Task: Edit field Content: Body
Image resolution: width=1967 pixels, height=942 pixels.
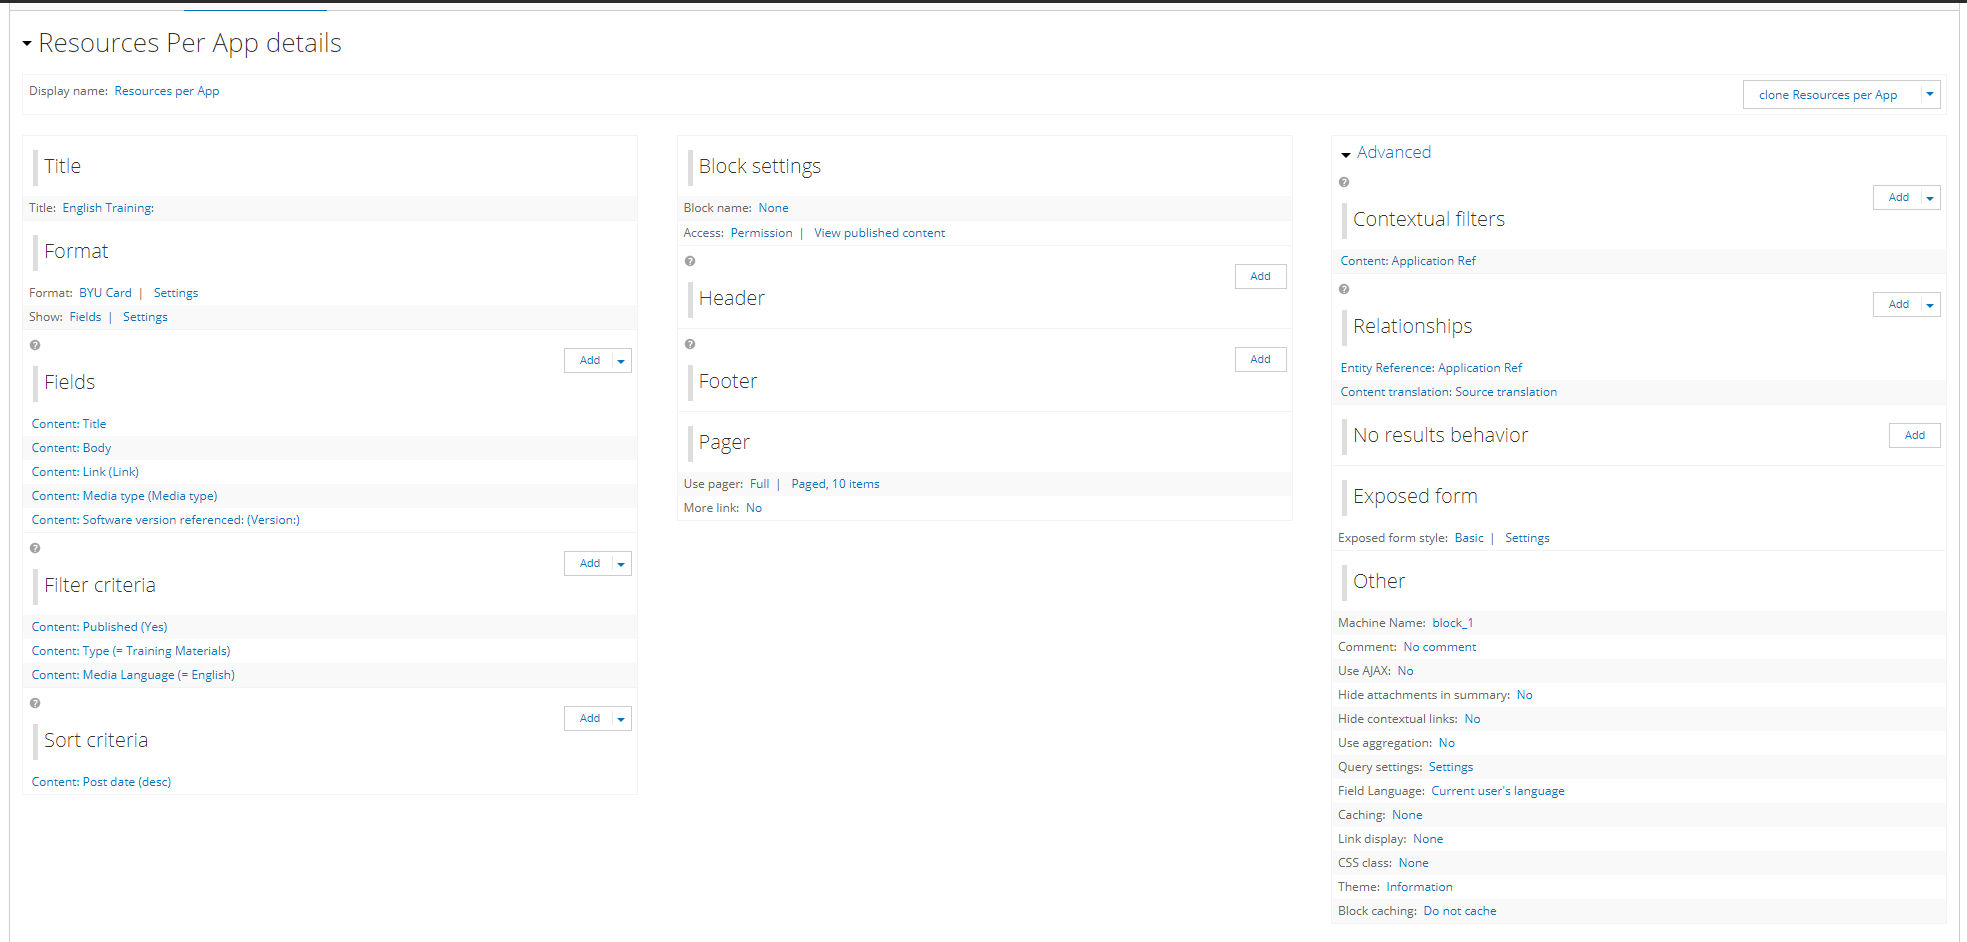Action: (x=71, y=448)
